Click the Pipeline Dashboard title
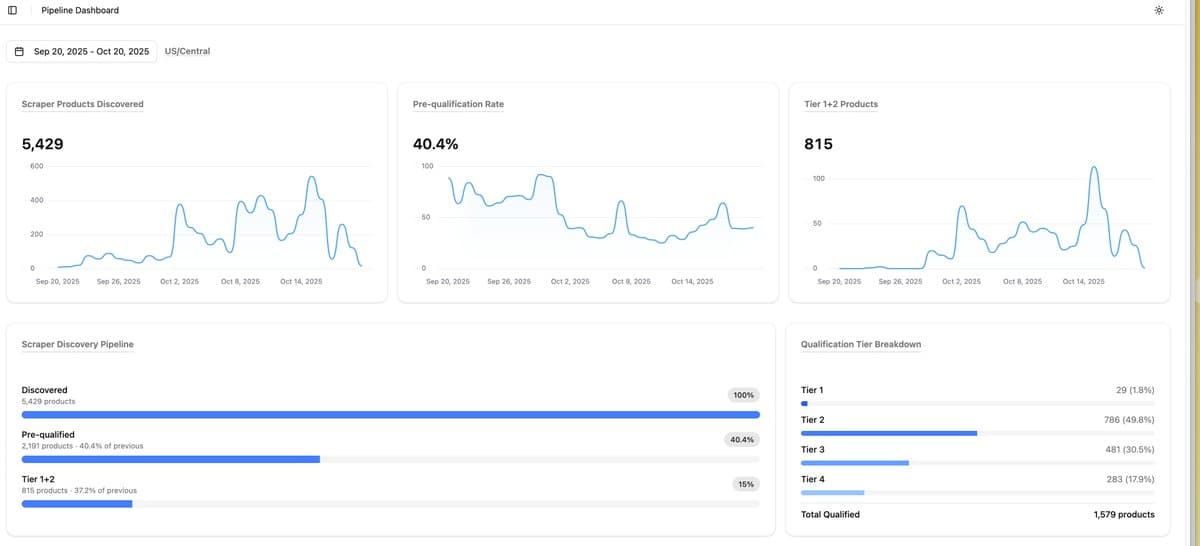Viewport: 1200px width, 546px height. pyautogui.click(x=80, y=10)
